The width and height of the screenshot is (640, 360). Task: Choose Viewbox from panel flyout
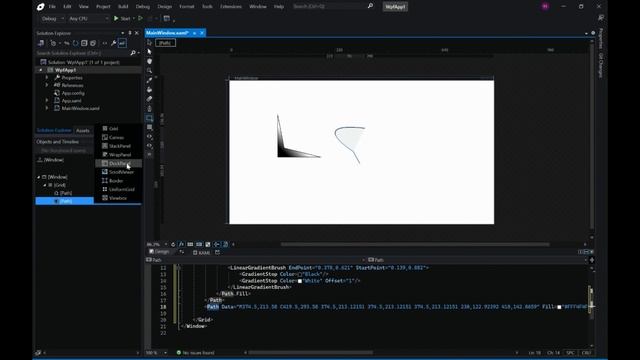(x=118, y=198)
